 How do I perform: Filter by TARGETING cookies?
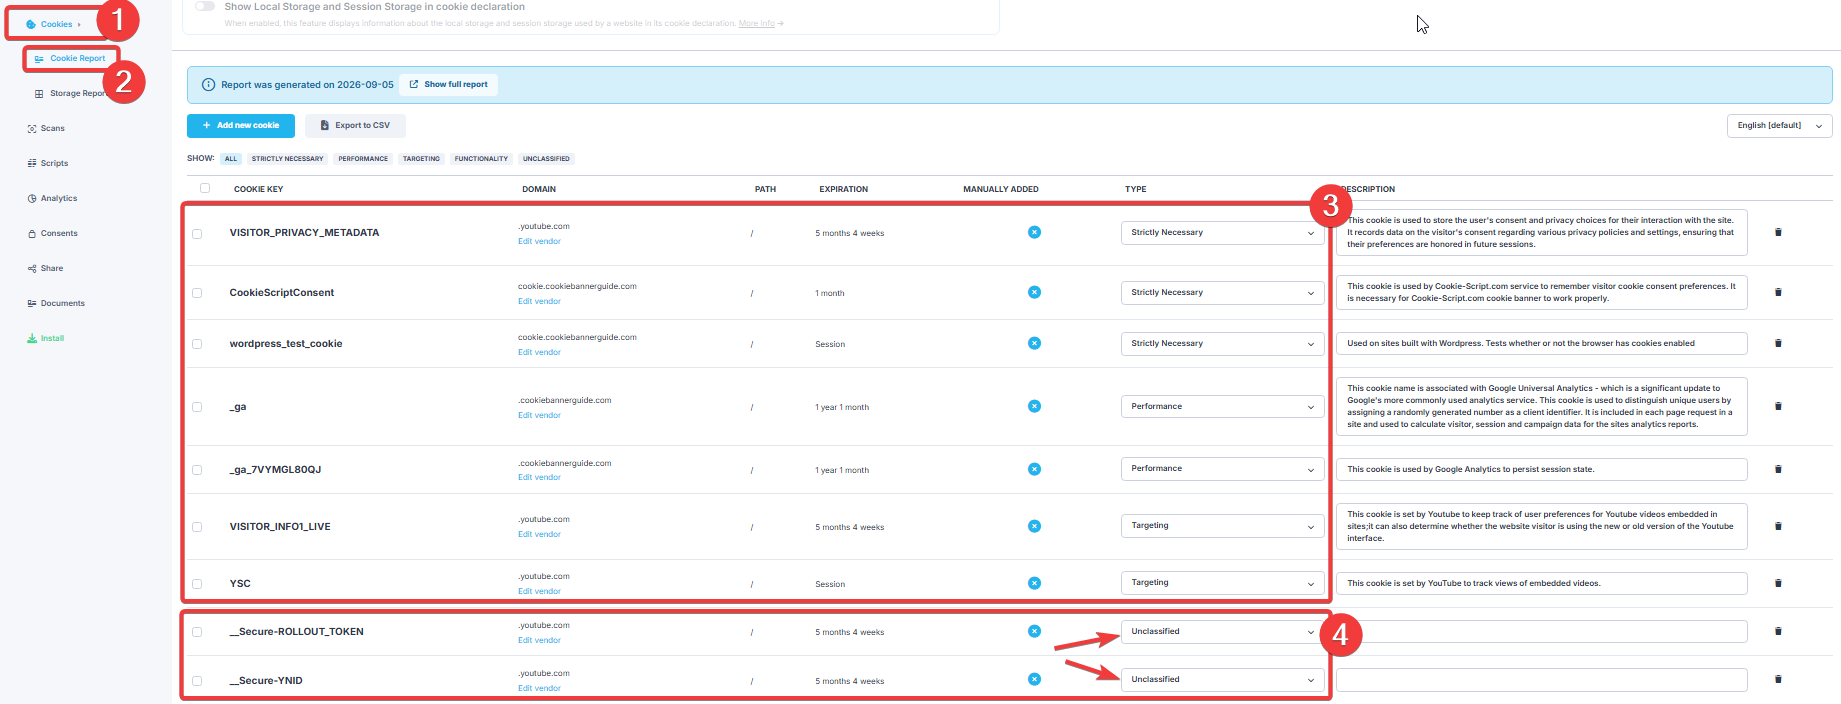pyautogui.click(x=421, y=159)
